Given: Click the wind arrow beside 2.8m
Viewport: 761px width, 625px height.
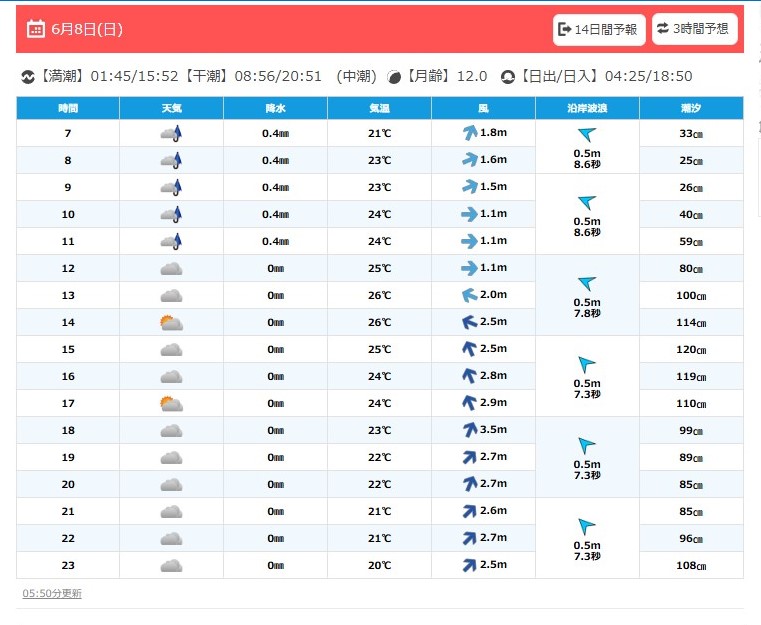Looking at the screenshot, I should (x=469, y=376).
